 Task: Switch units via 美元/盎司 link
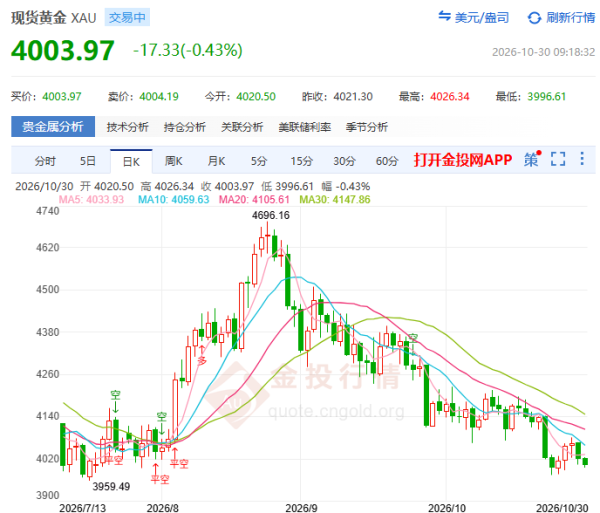(482, 18)
